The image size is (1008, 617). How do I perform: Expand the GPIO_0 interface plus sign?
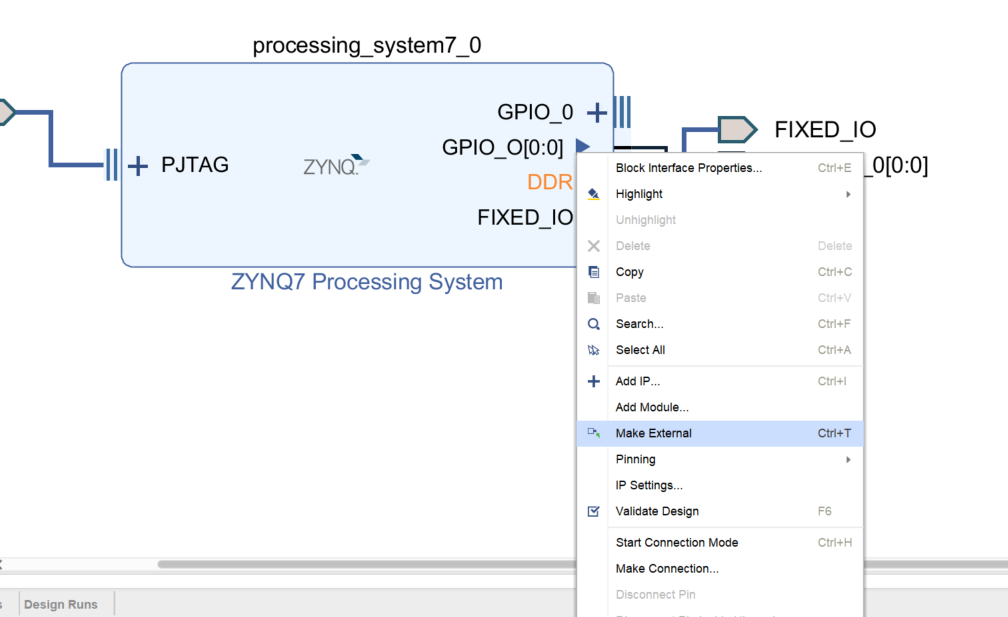tap(596, 112)
